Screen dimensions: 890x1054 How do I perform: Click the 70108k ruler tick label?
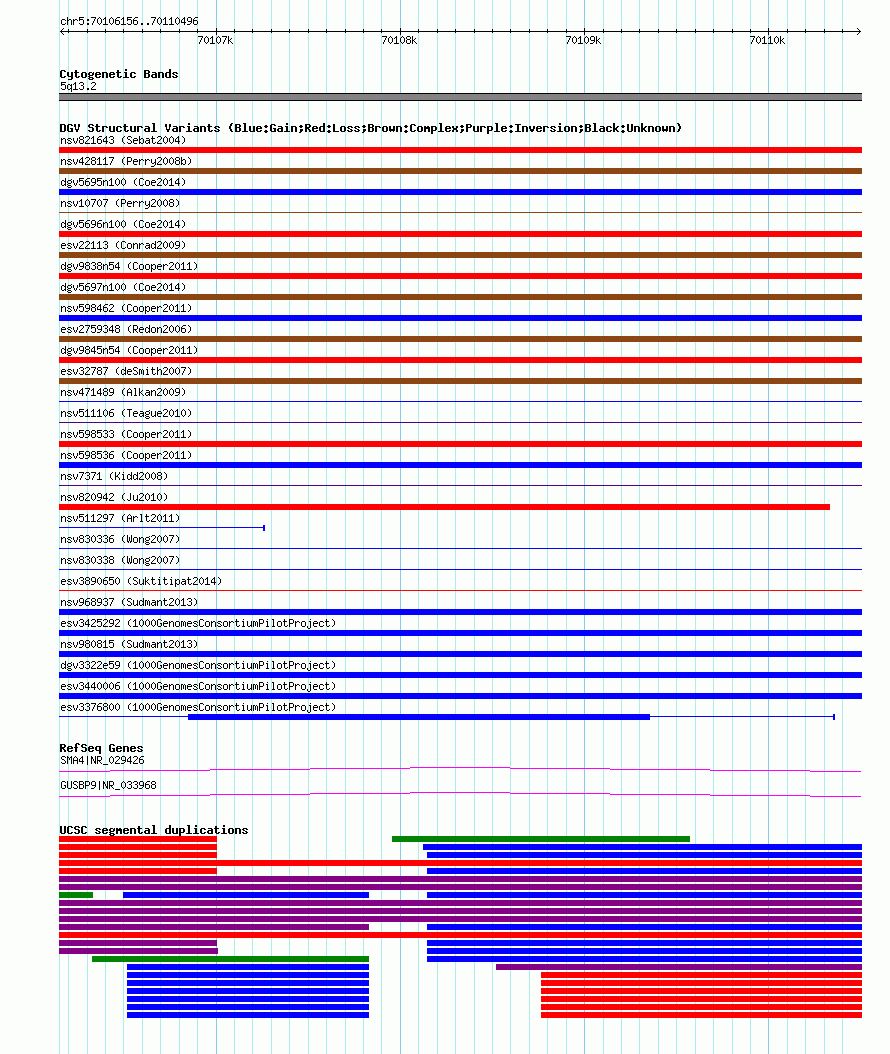click(399, 40)
